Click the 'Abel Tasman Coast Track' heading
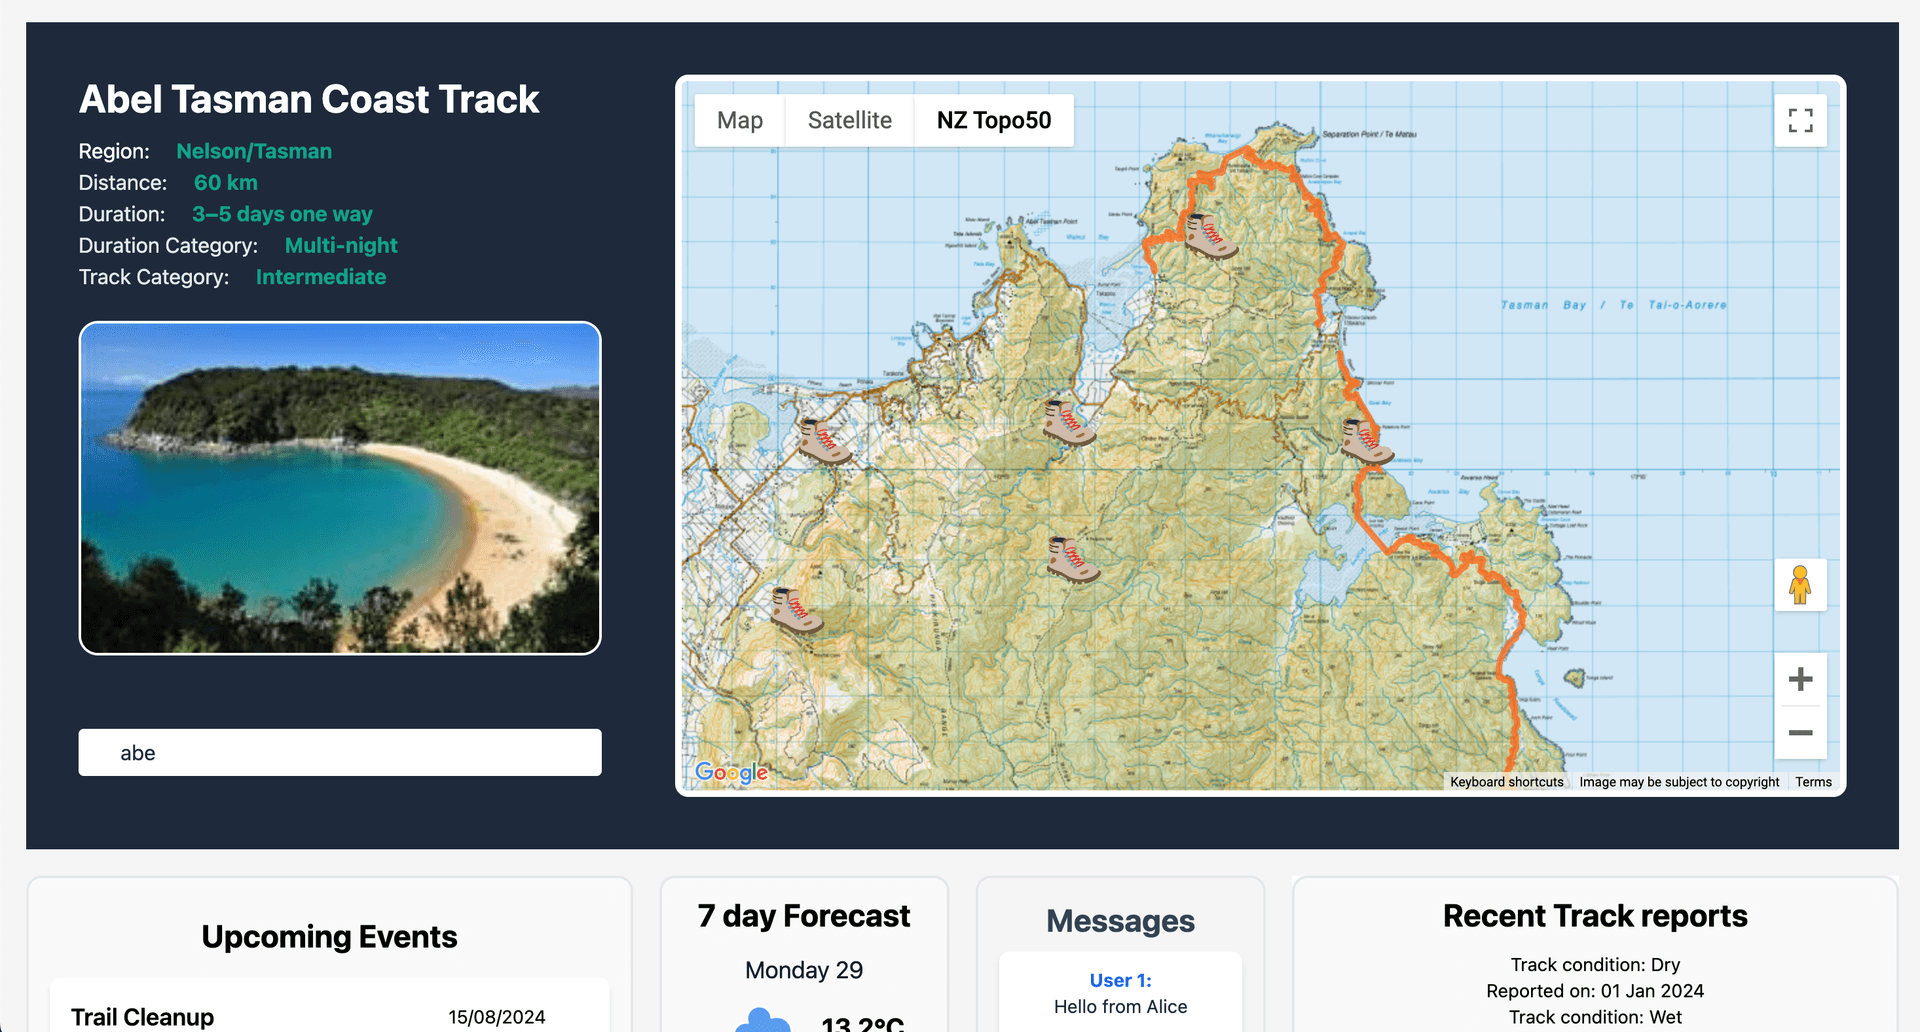 tap(309, 99)
